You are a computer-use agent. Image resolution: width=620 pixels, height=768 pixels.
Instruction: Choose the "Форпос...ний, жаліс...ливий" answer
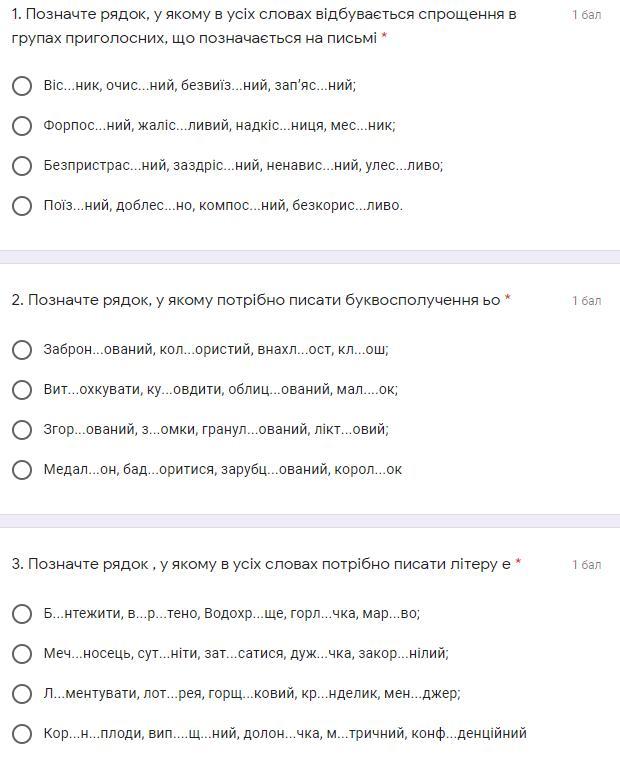tap(22, 126)
